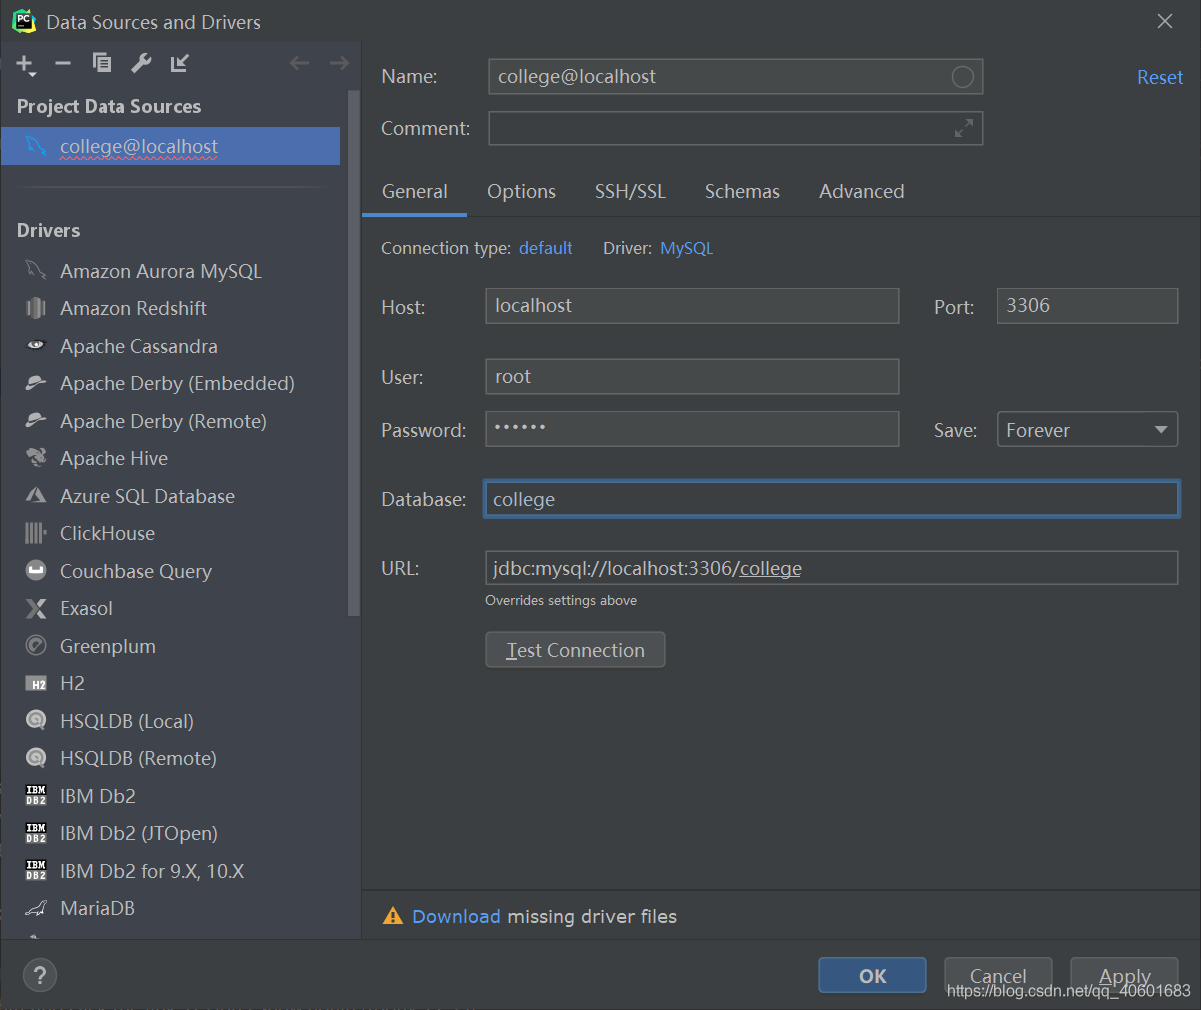Select Azure SQL Database driver icon
The width and height of the screenshot is (1201, 1010).
(36, 495)
